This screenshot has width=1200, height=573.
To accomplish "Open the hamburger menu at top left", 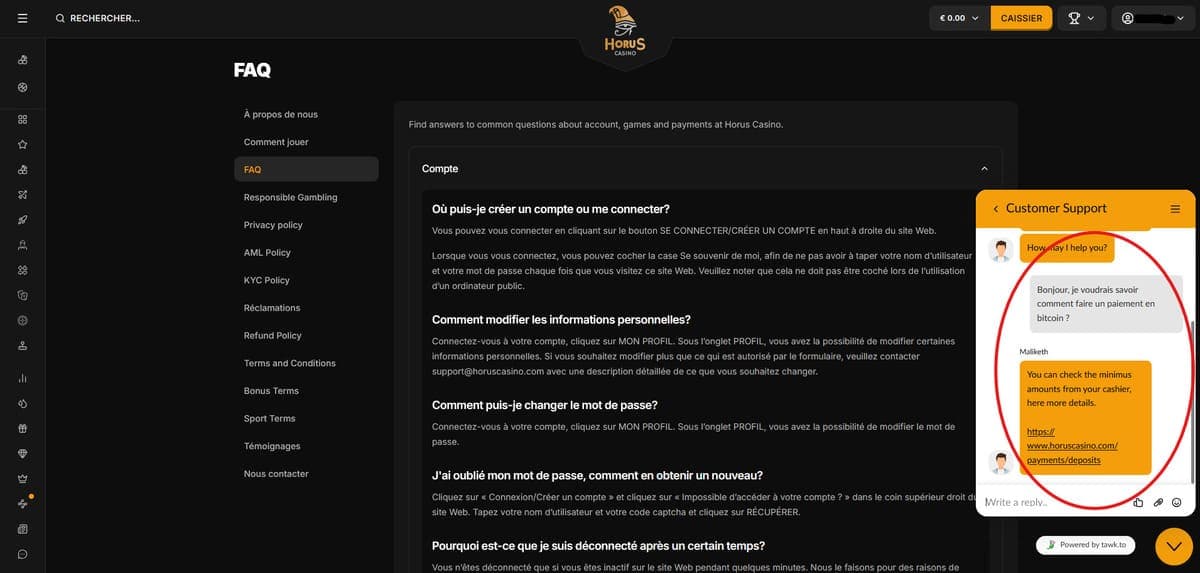I will click(22, 18).
